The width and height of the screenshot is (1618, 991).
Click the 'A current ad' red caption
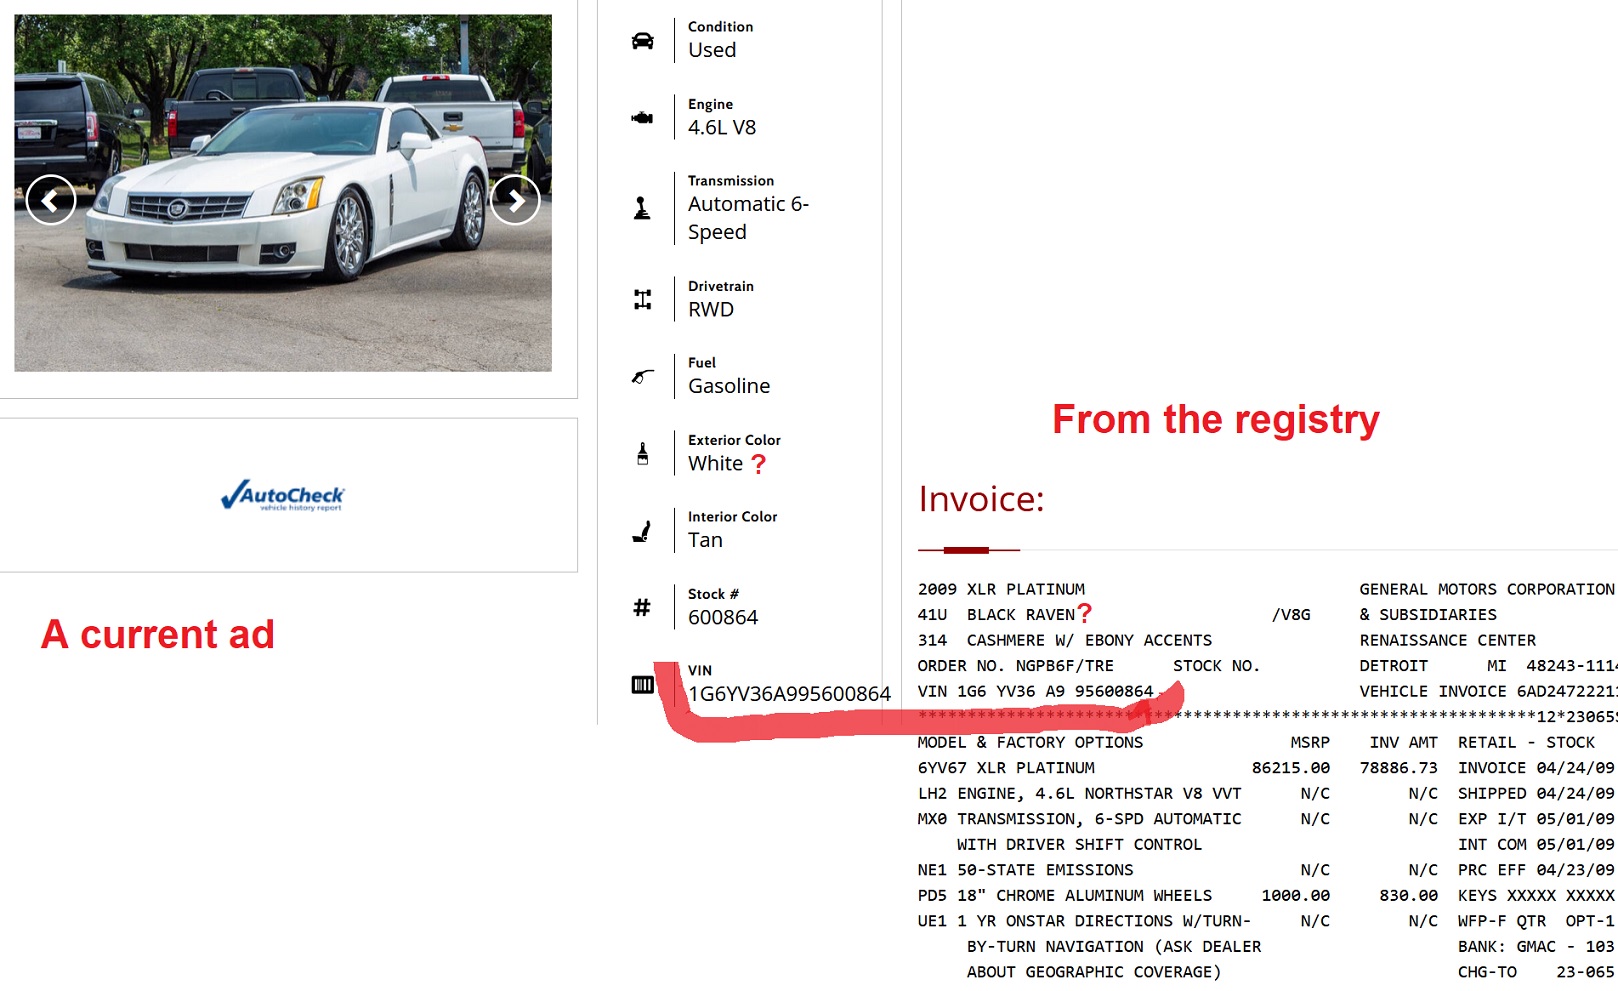click(158, 635)
